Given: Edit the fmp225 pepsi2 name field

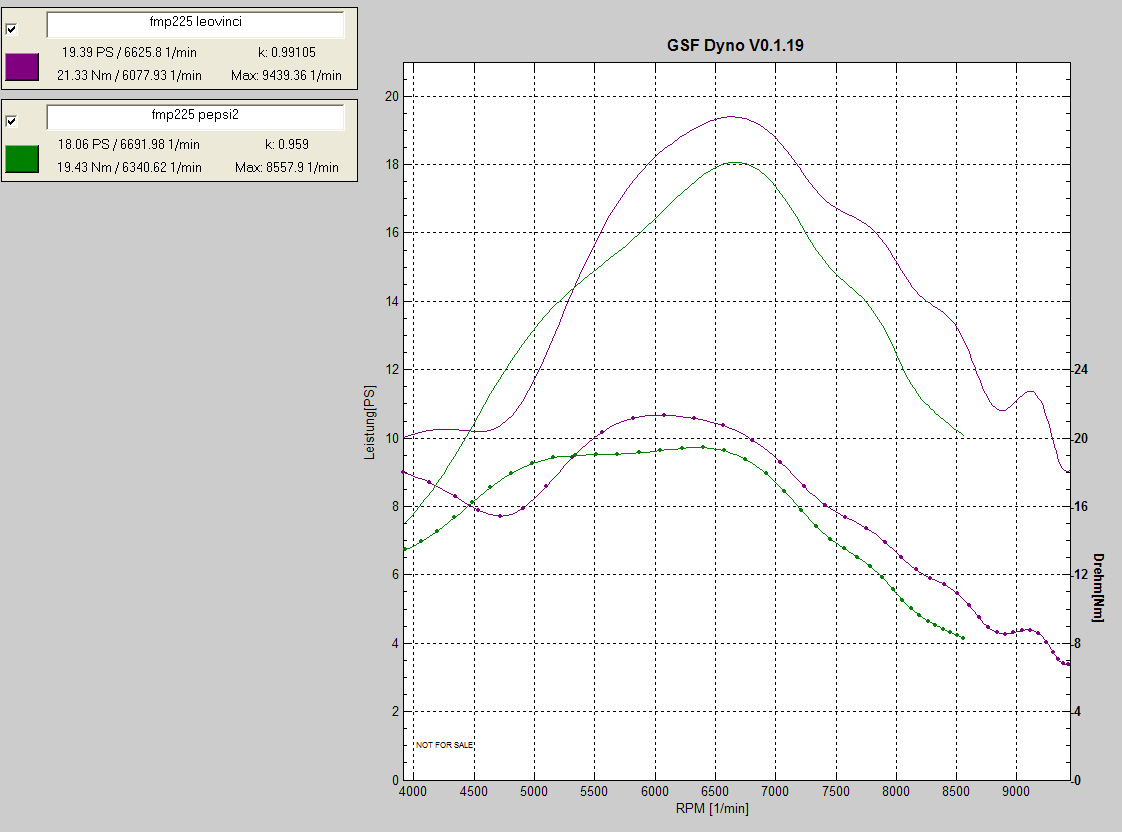Looking at the screenshot, I should [x=195, y=117].
